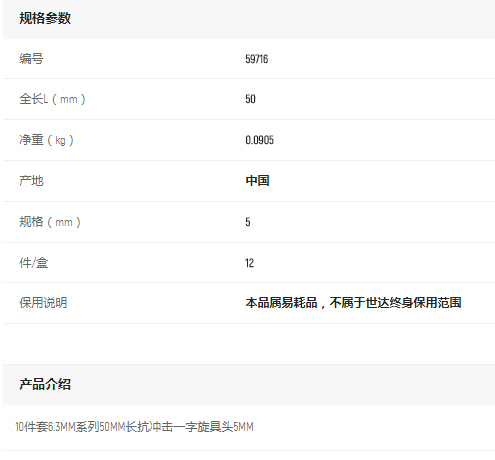Click the product description 10件套6.3MM系列 text
The height and width of the screenshot is (460, 495).
(57, 427)
